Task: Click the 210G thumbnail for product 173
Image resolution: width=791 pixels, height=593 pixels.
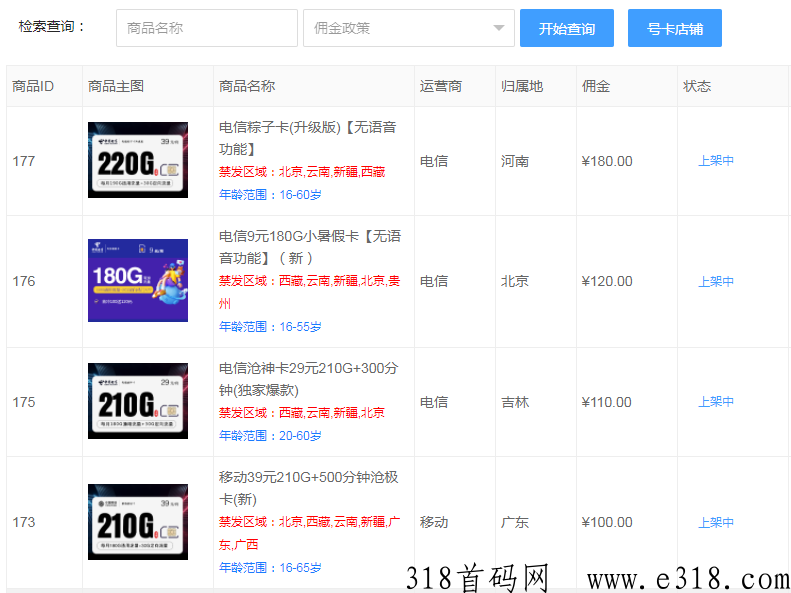Action: point(138,522)
